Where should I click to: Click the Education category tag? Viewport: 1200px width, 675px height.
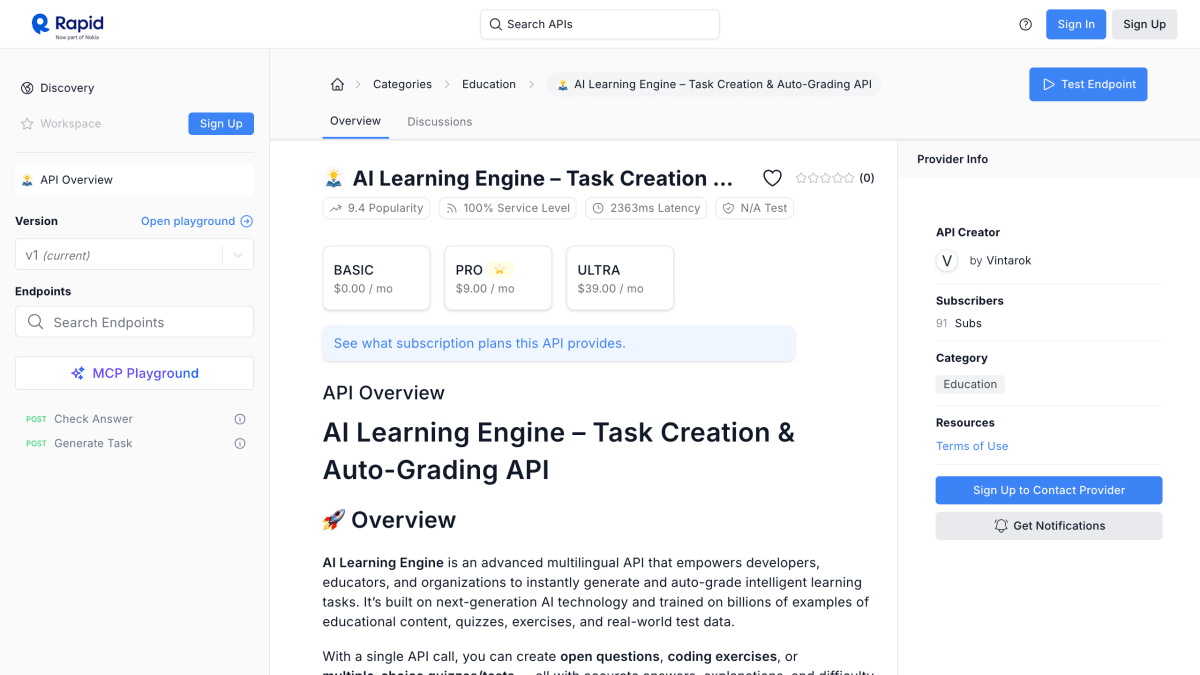click(x=970, y=384)
